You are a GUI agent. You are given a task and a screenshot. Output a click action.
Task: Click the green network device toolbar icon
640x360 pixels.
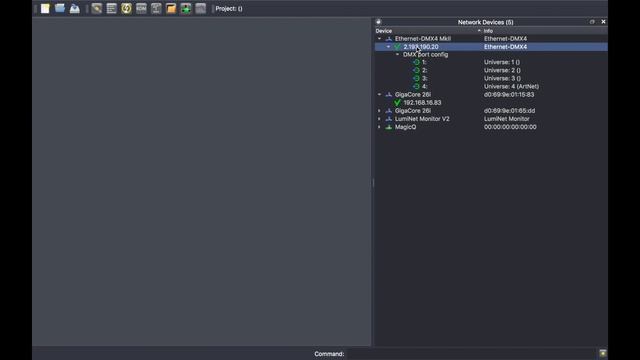coord(186,9)
